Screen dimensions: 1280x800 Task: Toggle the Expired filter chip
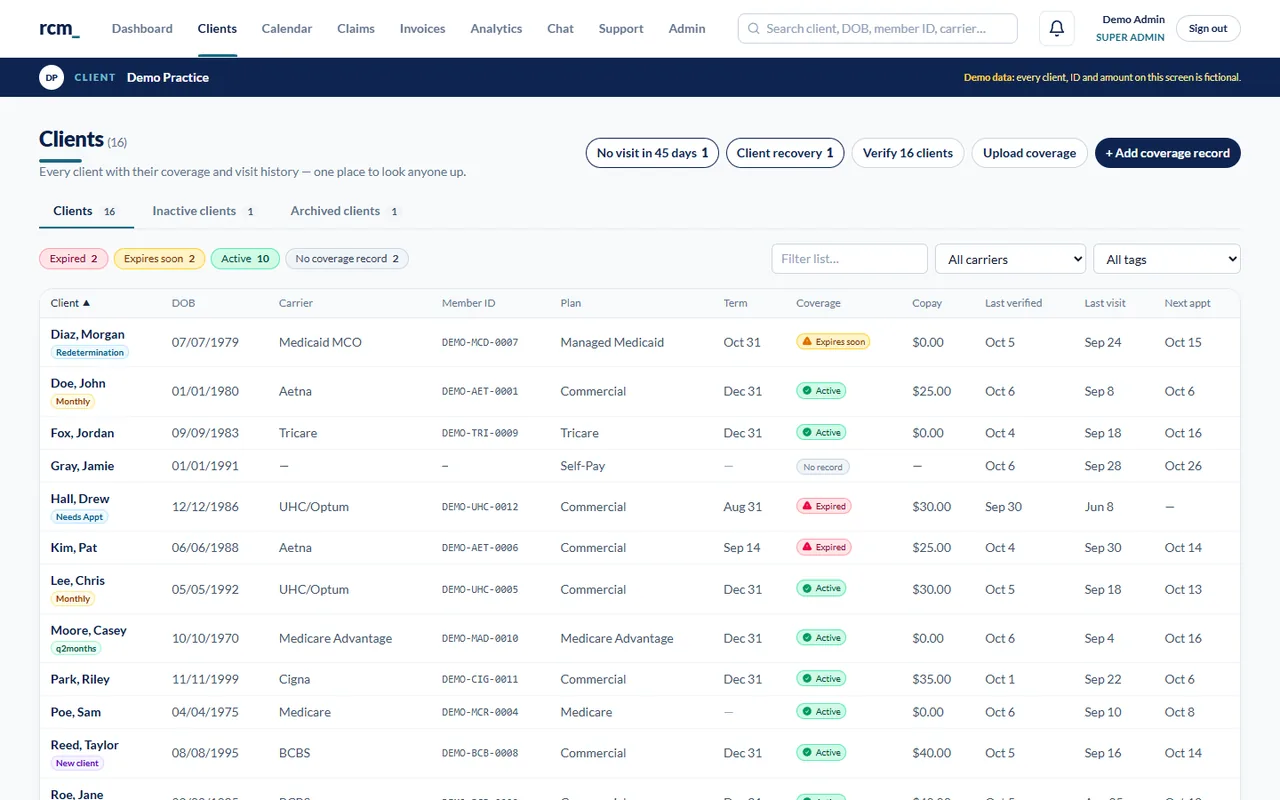(x=74, y=259)
